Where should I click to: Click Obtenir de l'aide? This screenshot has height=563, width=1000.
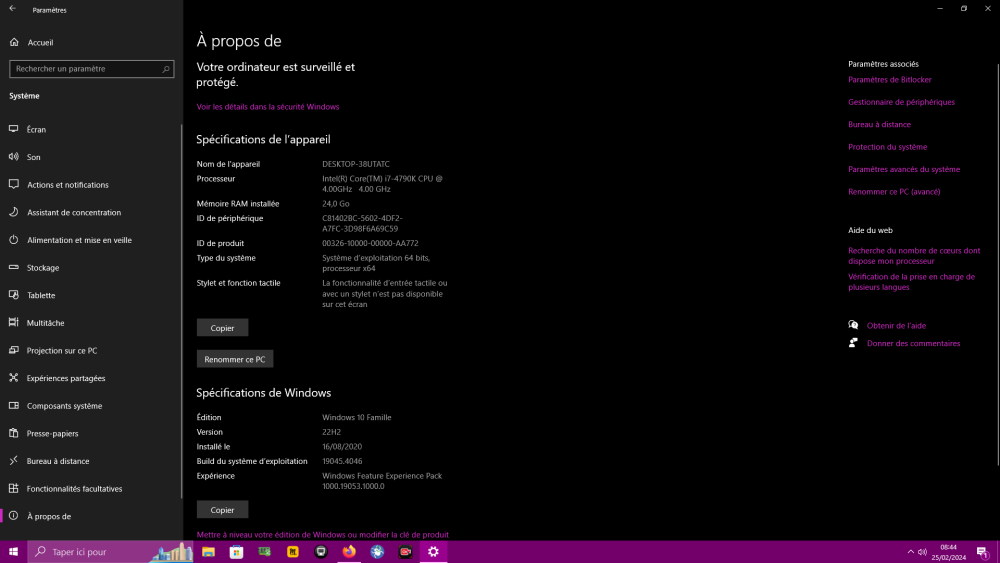pyautogui.click(x=896, y=326)
